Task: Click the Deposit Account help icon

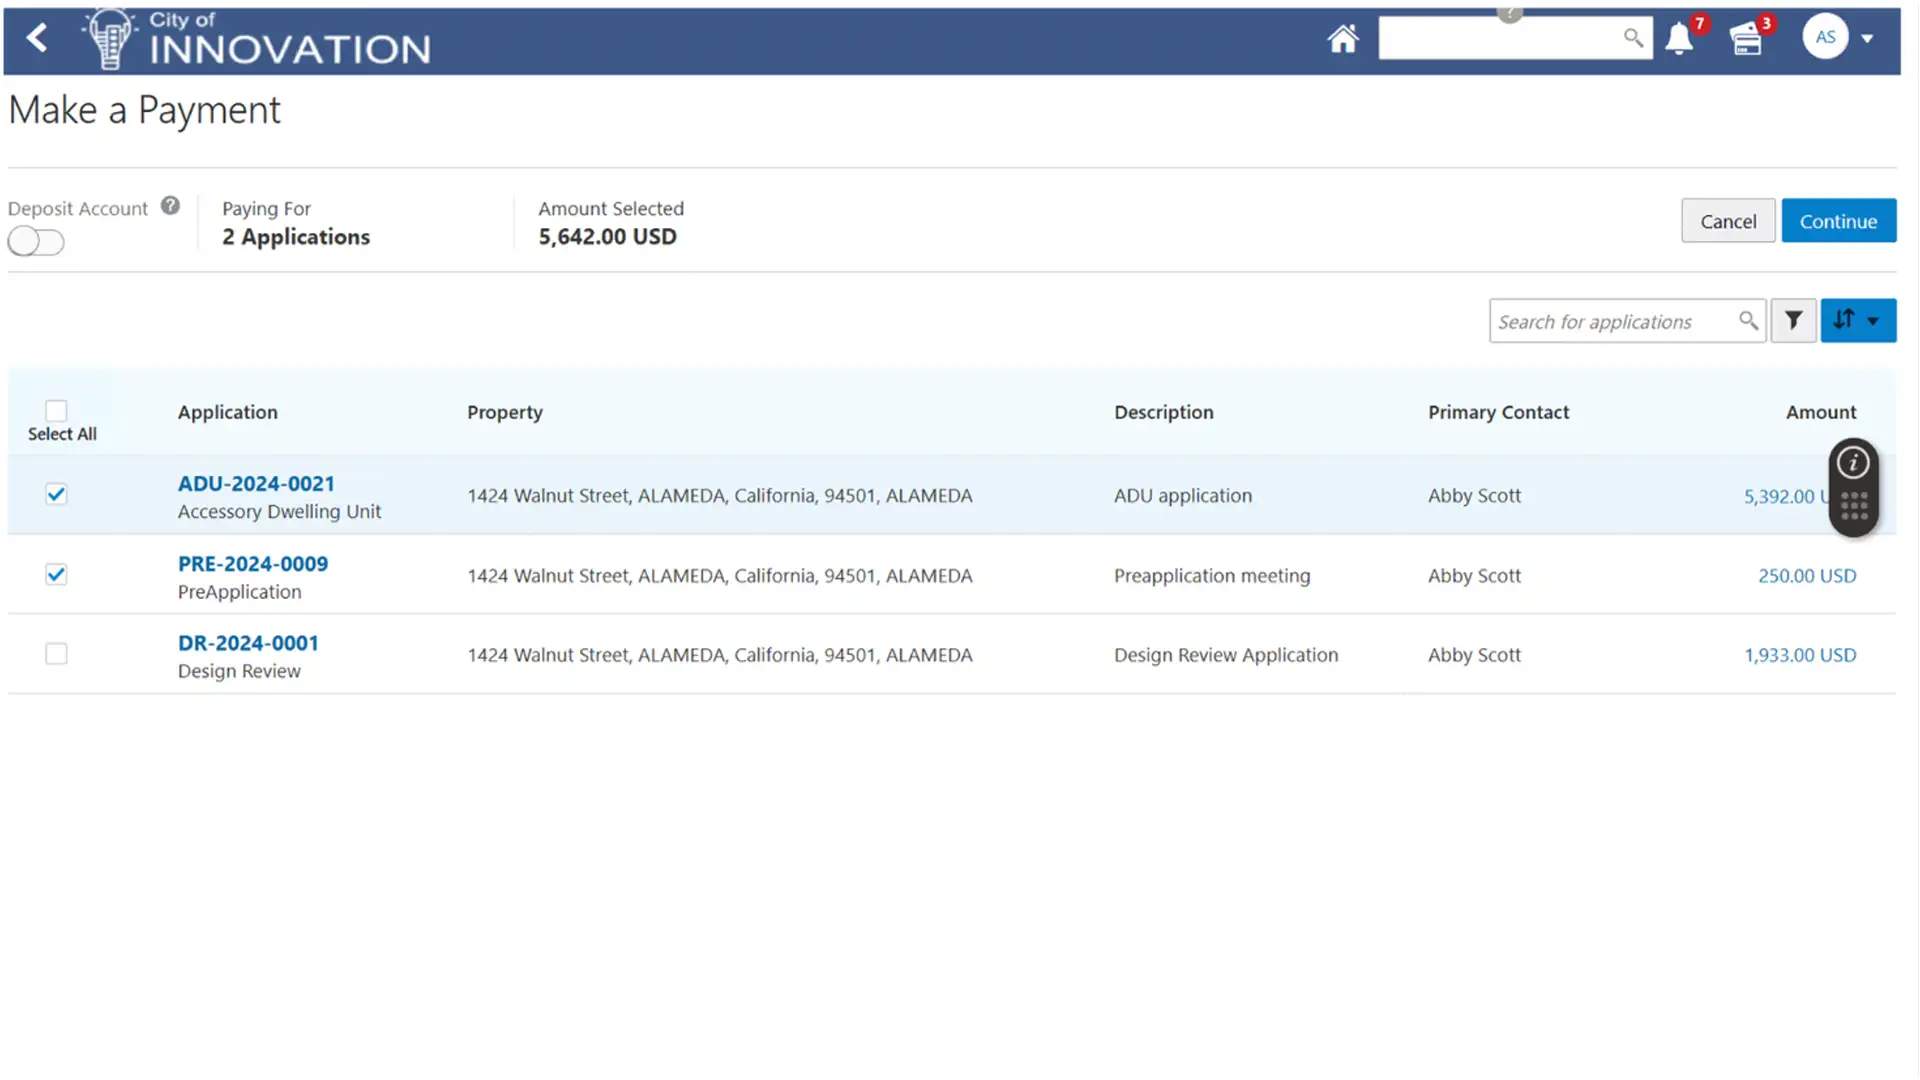Action: click(170, 206)
